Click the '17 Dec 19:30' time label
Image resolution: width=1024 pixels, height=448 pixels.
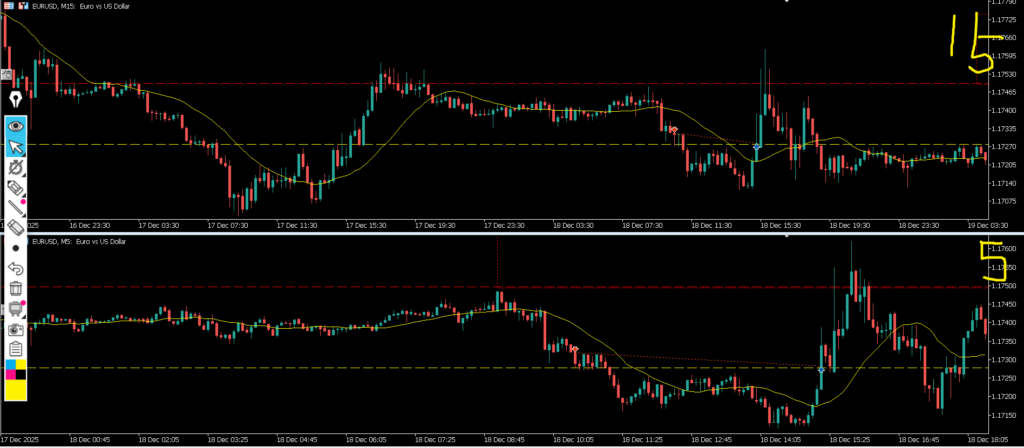click(x=435, y=225)
